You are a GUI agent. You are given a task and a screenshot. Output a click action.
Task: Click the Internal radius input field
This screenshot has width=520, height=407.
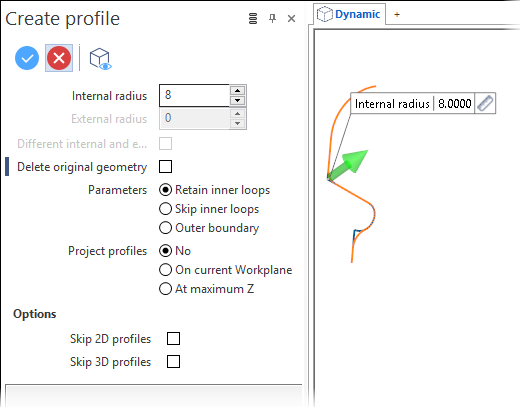click(195, 95)
